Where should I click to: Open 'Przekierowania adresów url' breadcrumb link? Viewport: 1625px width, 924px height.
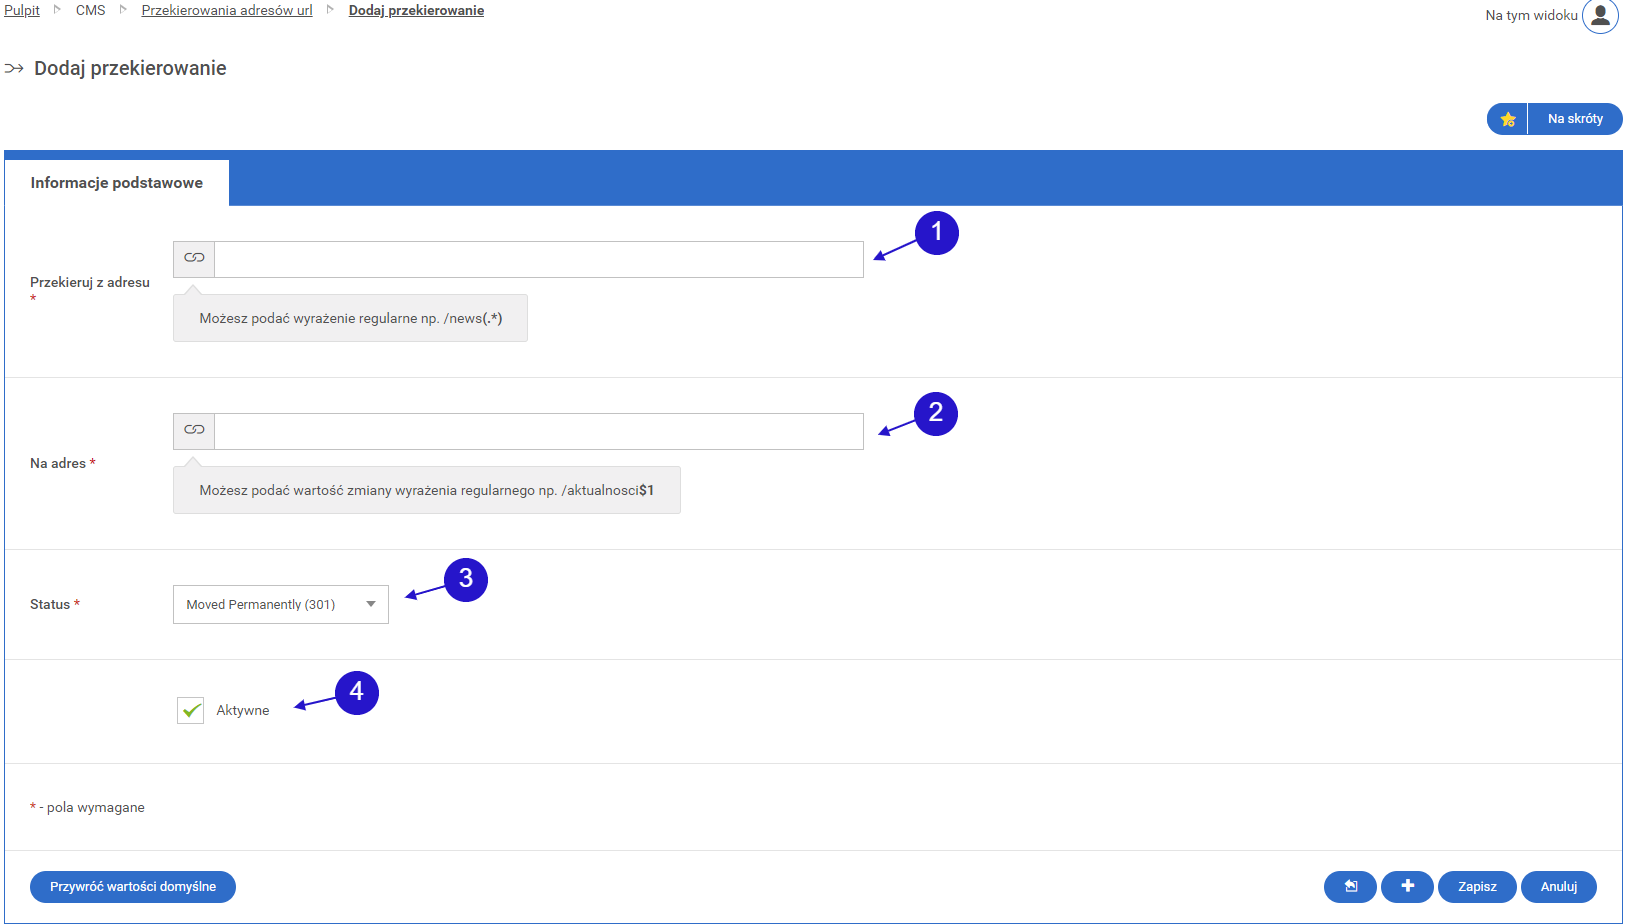(227, 10)
